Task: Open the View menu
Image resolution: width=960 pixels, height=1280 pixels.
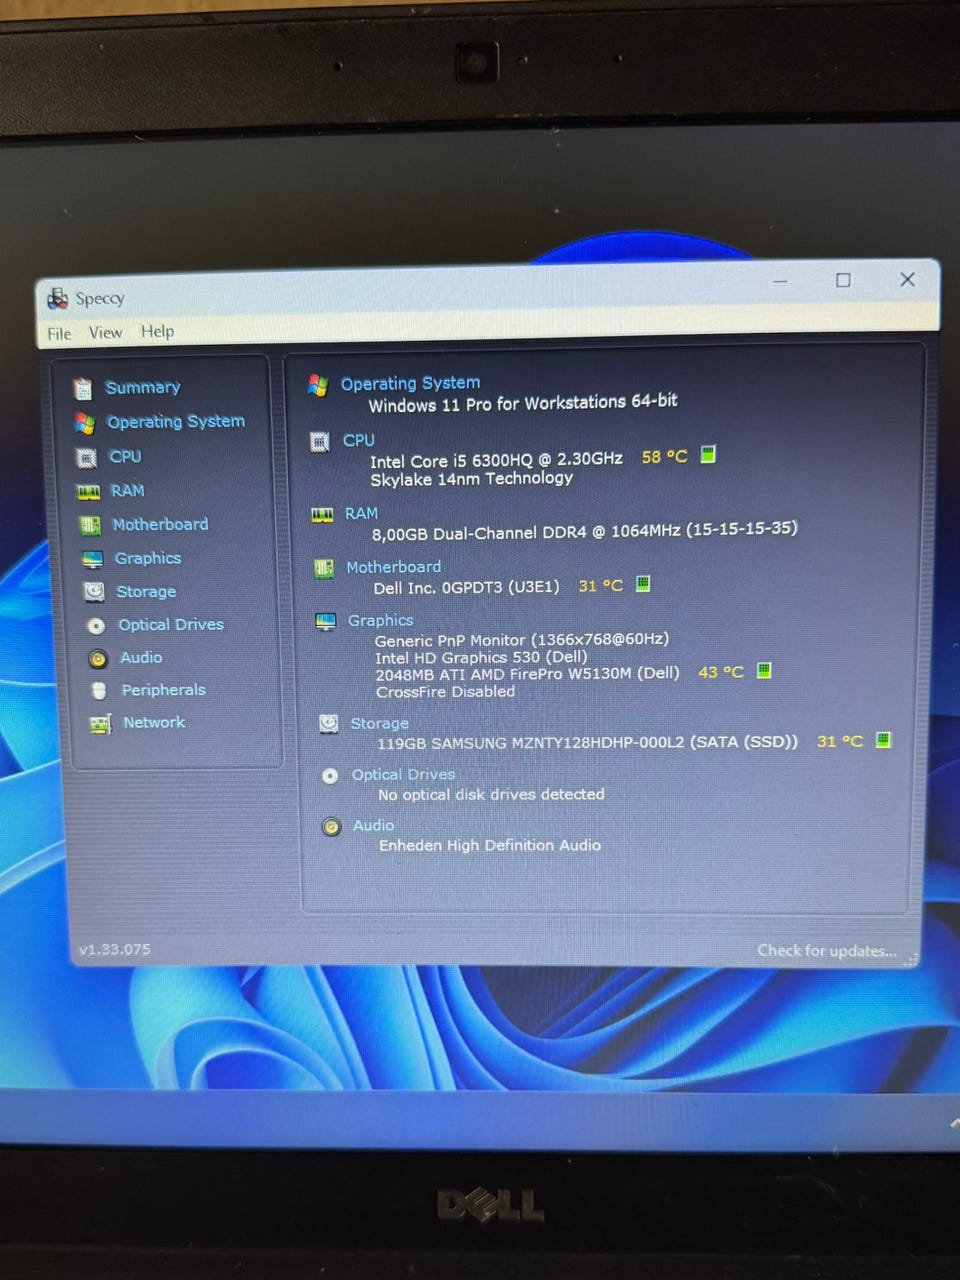Action: pyautogui.click(x=105, y=333)
